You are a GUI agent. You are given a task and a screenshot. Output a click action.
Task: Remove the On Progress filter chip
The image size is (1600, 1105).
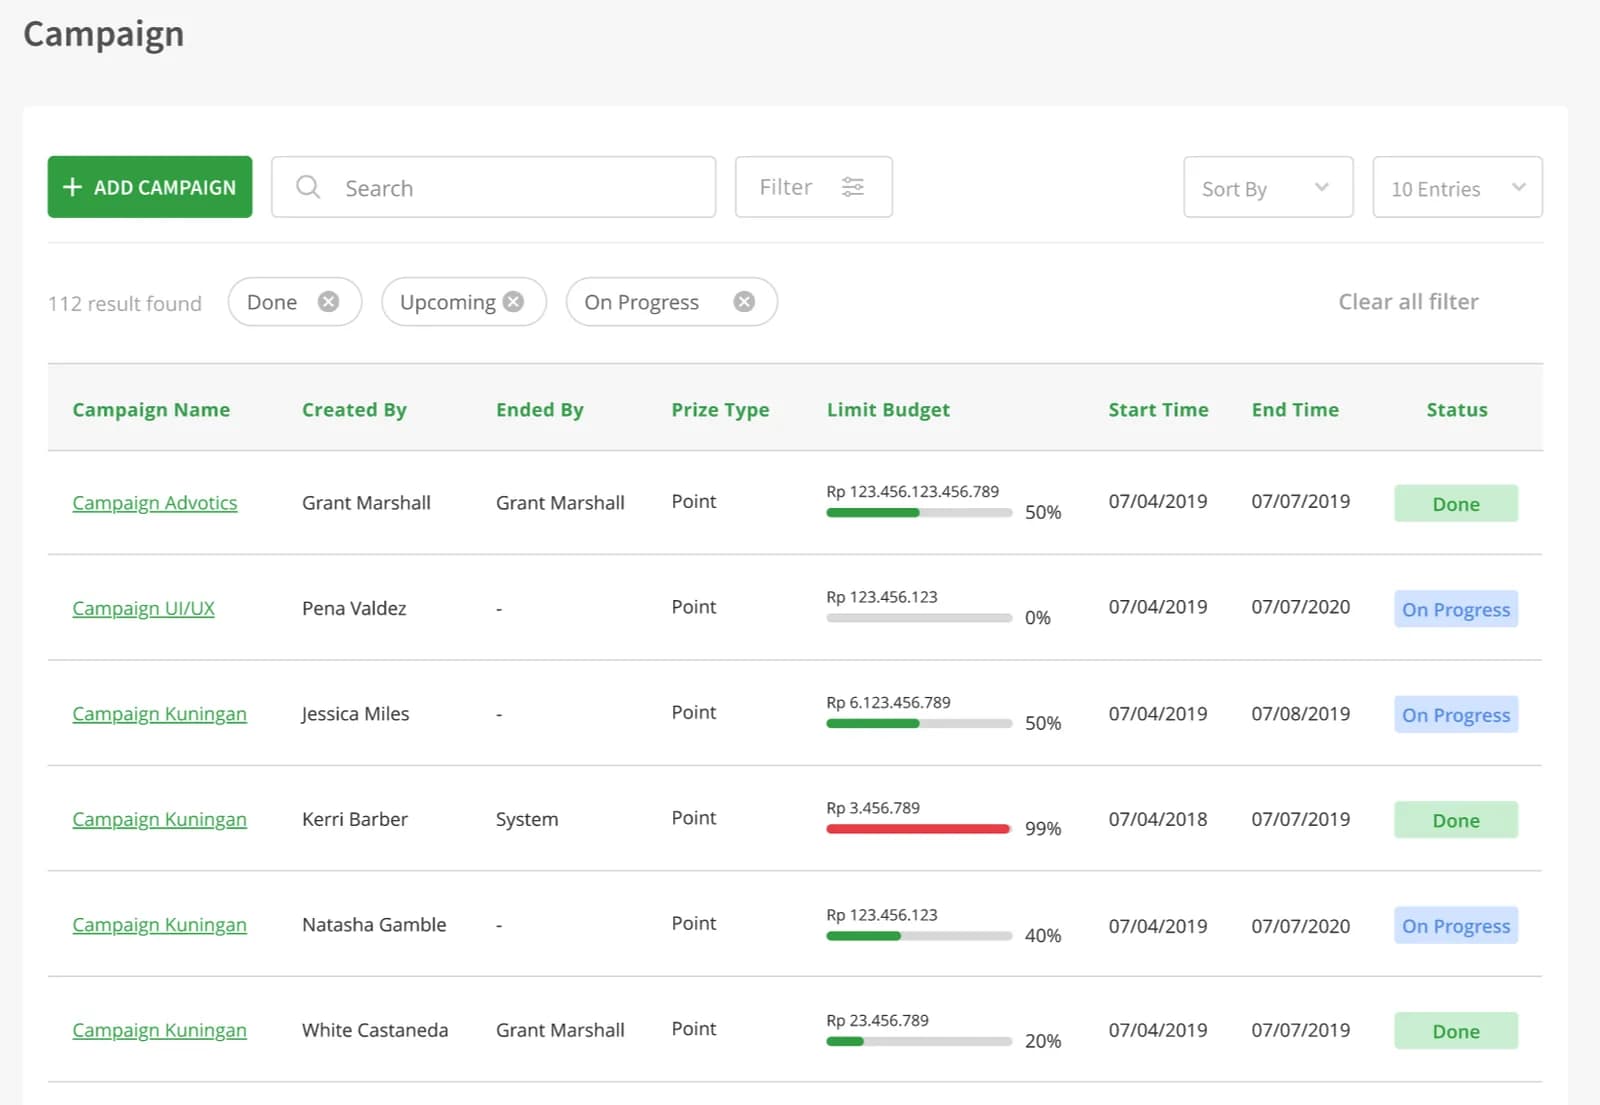point(744,302)
